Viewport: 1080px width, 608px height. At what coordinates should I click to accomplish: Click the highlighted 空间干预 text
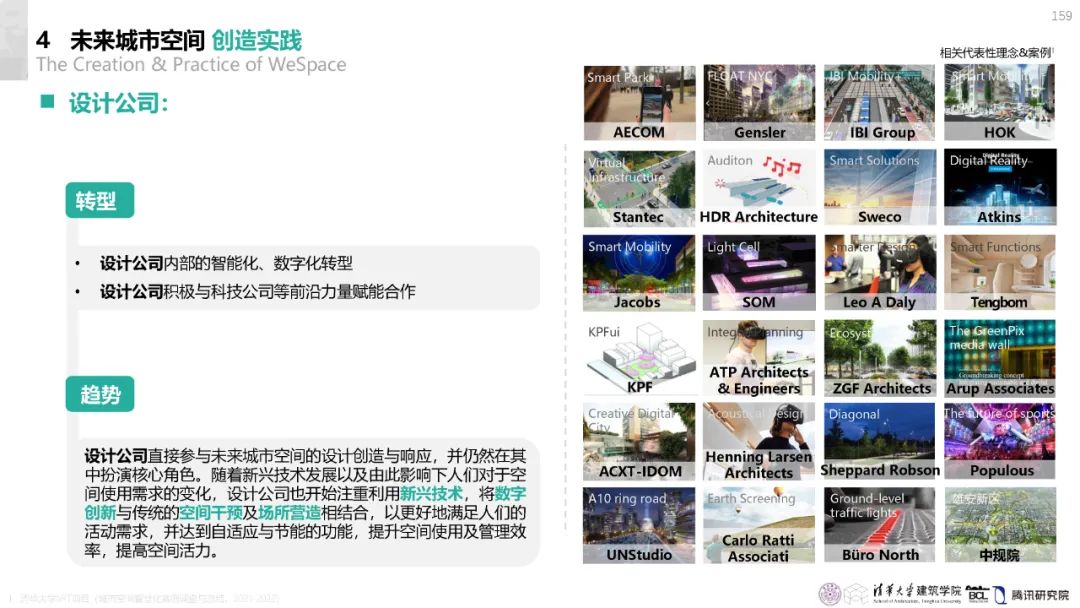[x=210, y=512]
